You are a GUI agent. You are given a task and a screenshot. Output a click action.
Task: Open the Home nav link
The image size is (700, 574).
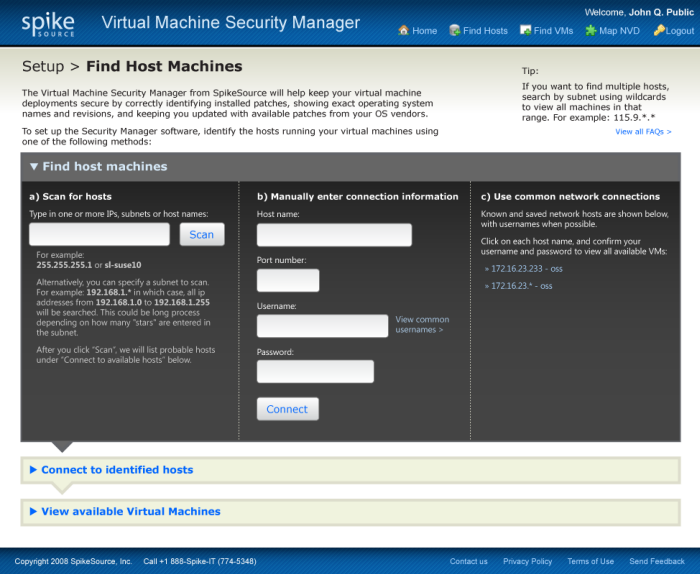tap(425, 31)
